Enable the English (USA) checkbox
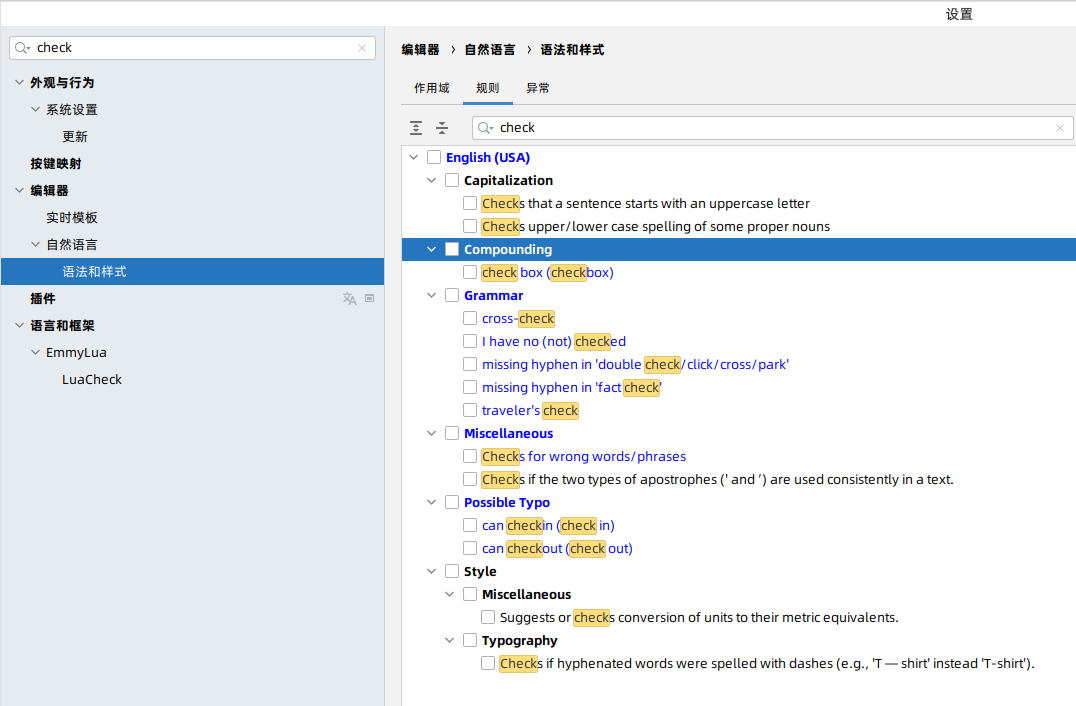 coord(434,158)
